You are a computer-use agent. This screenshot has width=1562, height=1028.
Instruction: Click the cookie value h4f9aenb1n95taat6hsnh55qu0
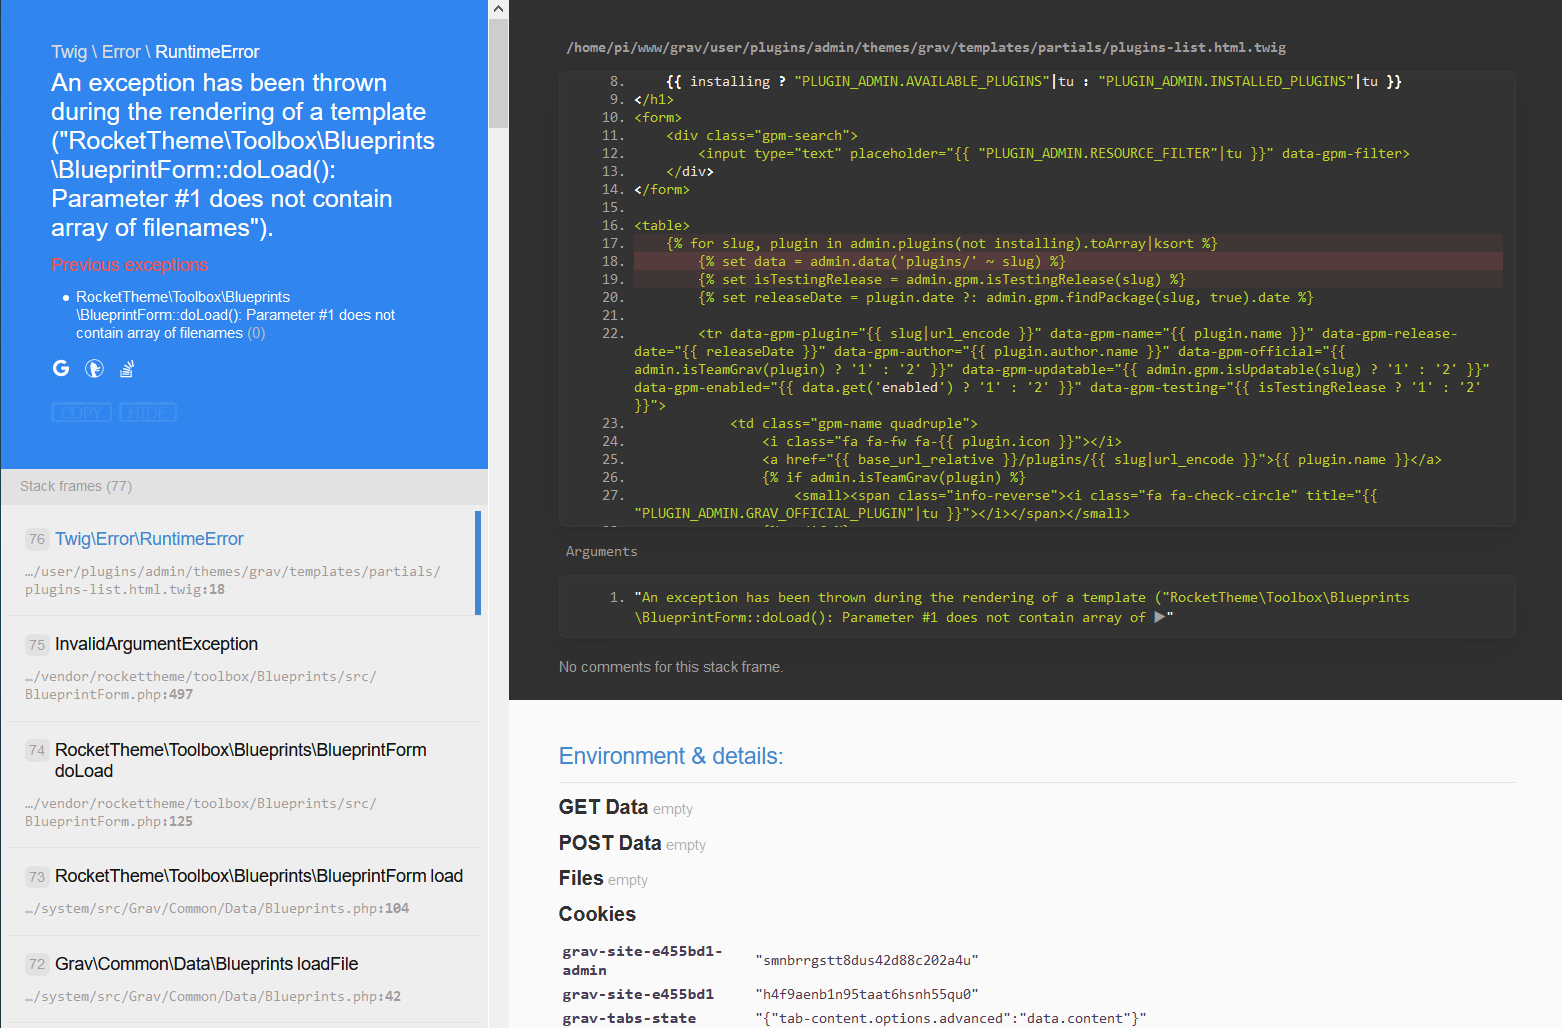(867, 994)
